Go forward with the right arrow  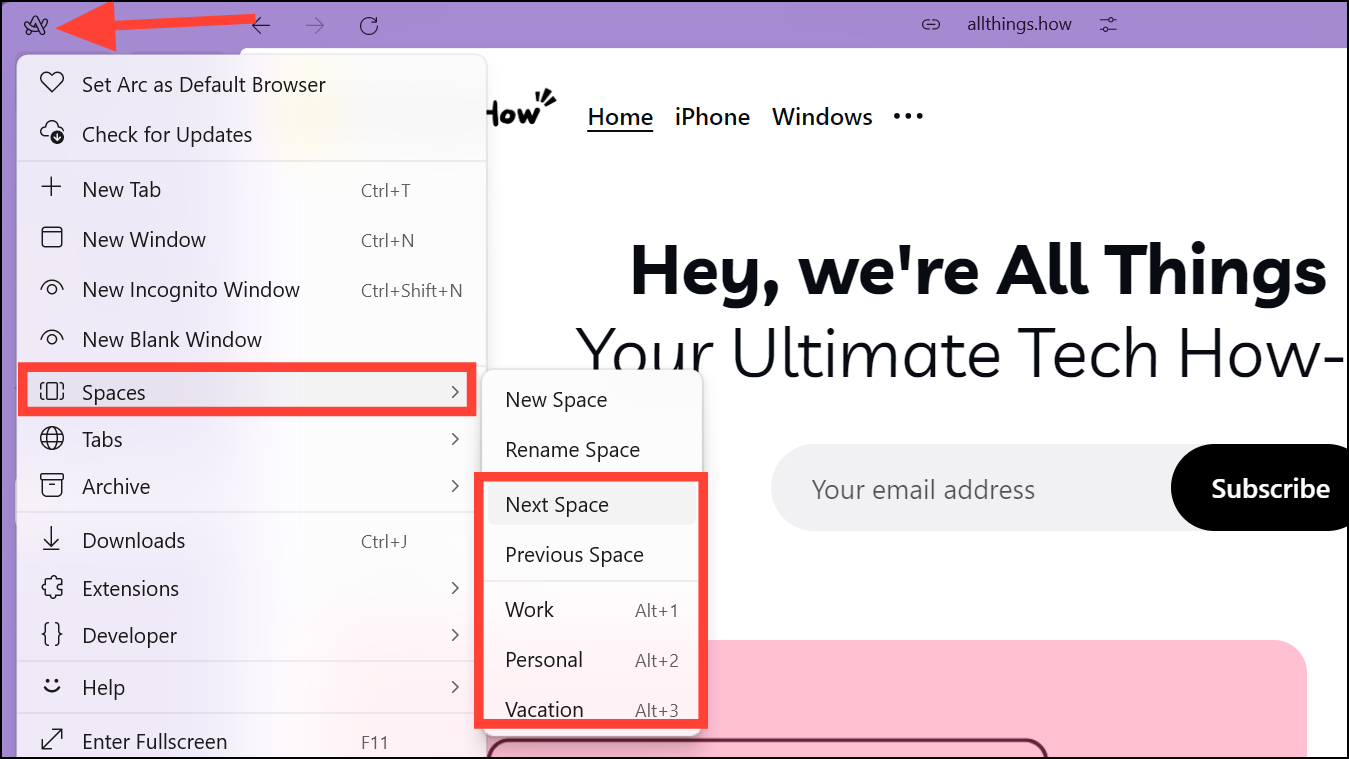[x=315, y=25]
